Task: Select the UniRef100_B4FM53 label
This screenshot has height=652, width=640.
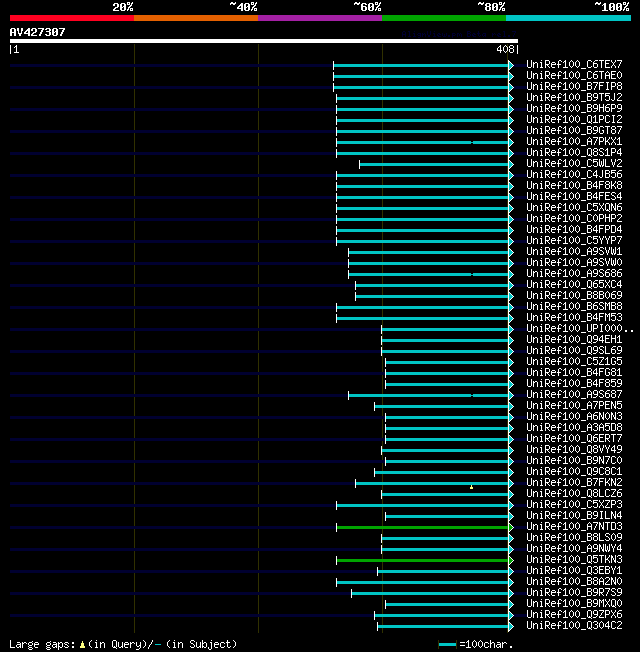Action: 574,318
